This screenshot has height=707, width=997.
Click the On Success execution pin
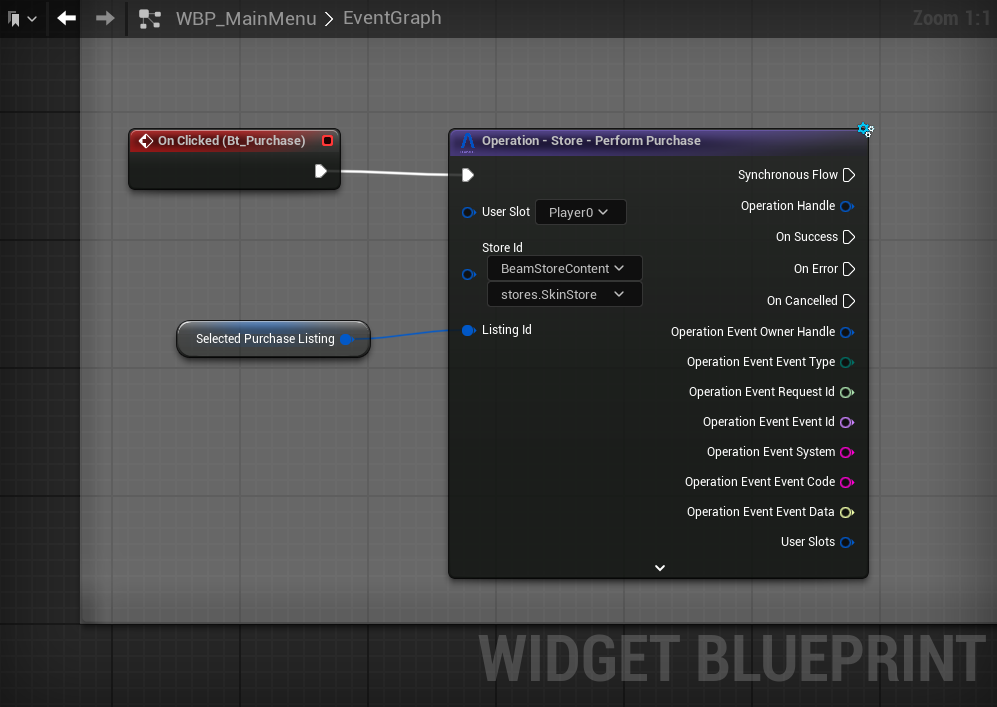click(848, 237)
